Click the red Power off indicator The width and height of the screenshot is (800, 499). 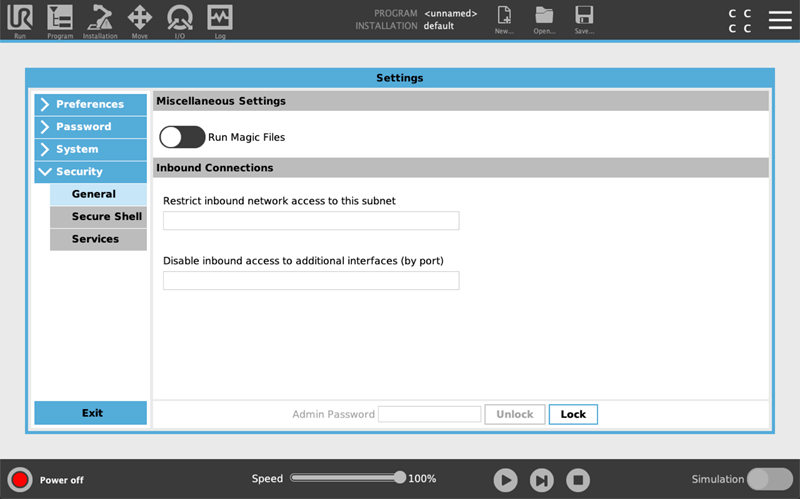(x=20, y=480)
